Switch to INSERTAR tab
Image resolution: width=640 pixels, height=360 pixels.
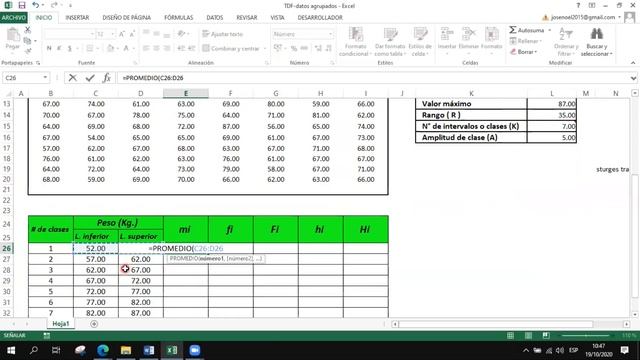(77, 18)
